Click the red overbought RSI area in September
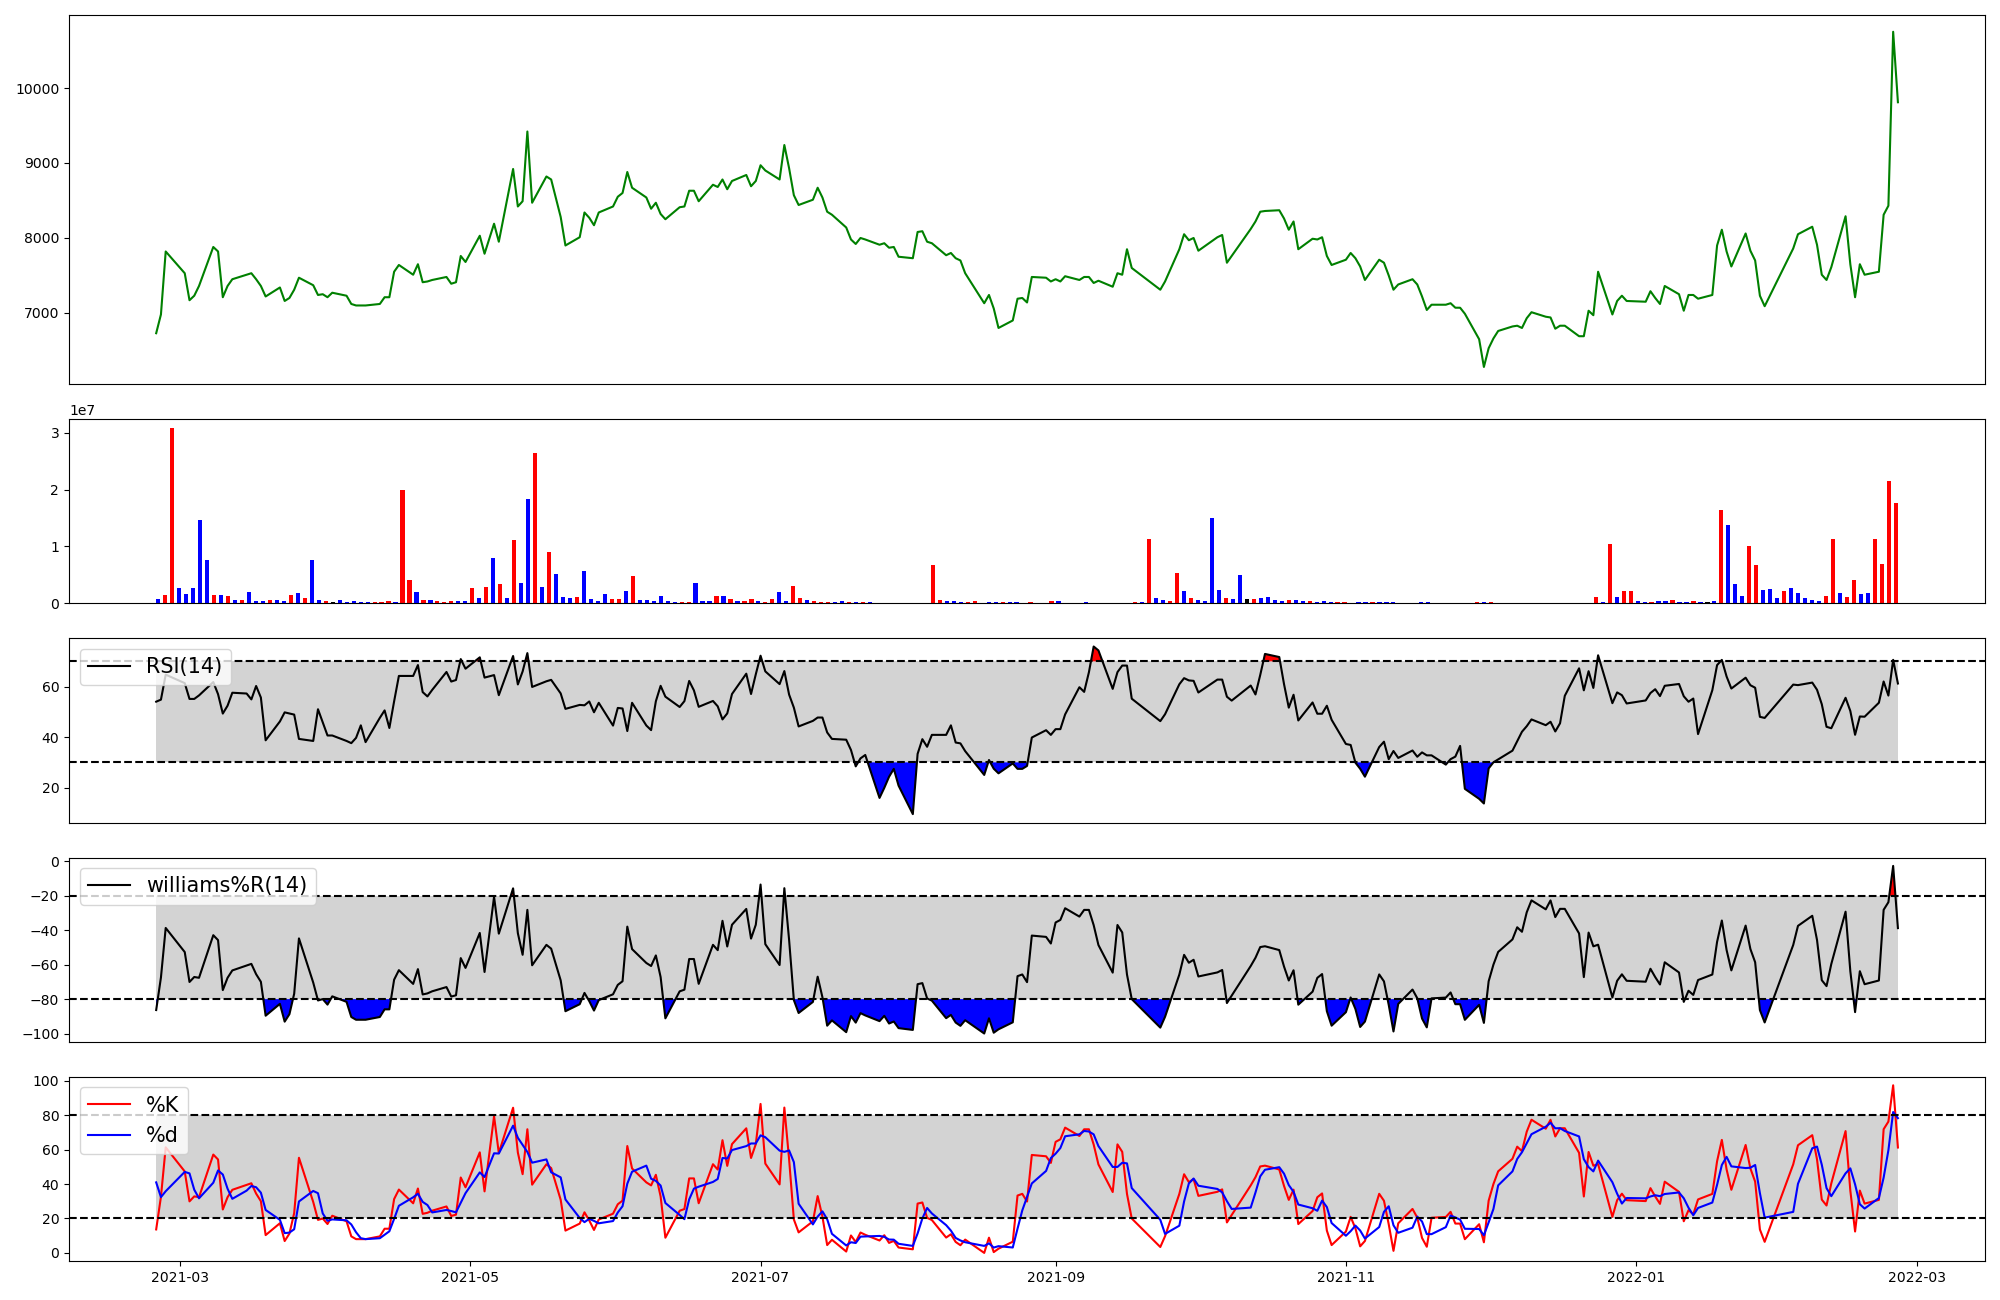2000x1300 pixels. coord(1097,654)
